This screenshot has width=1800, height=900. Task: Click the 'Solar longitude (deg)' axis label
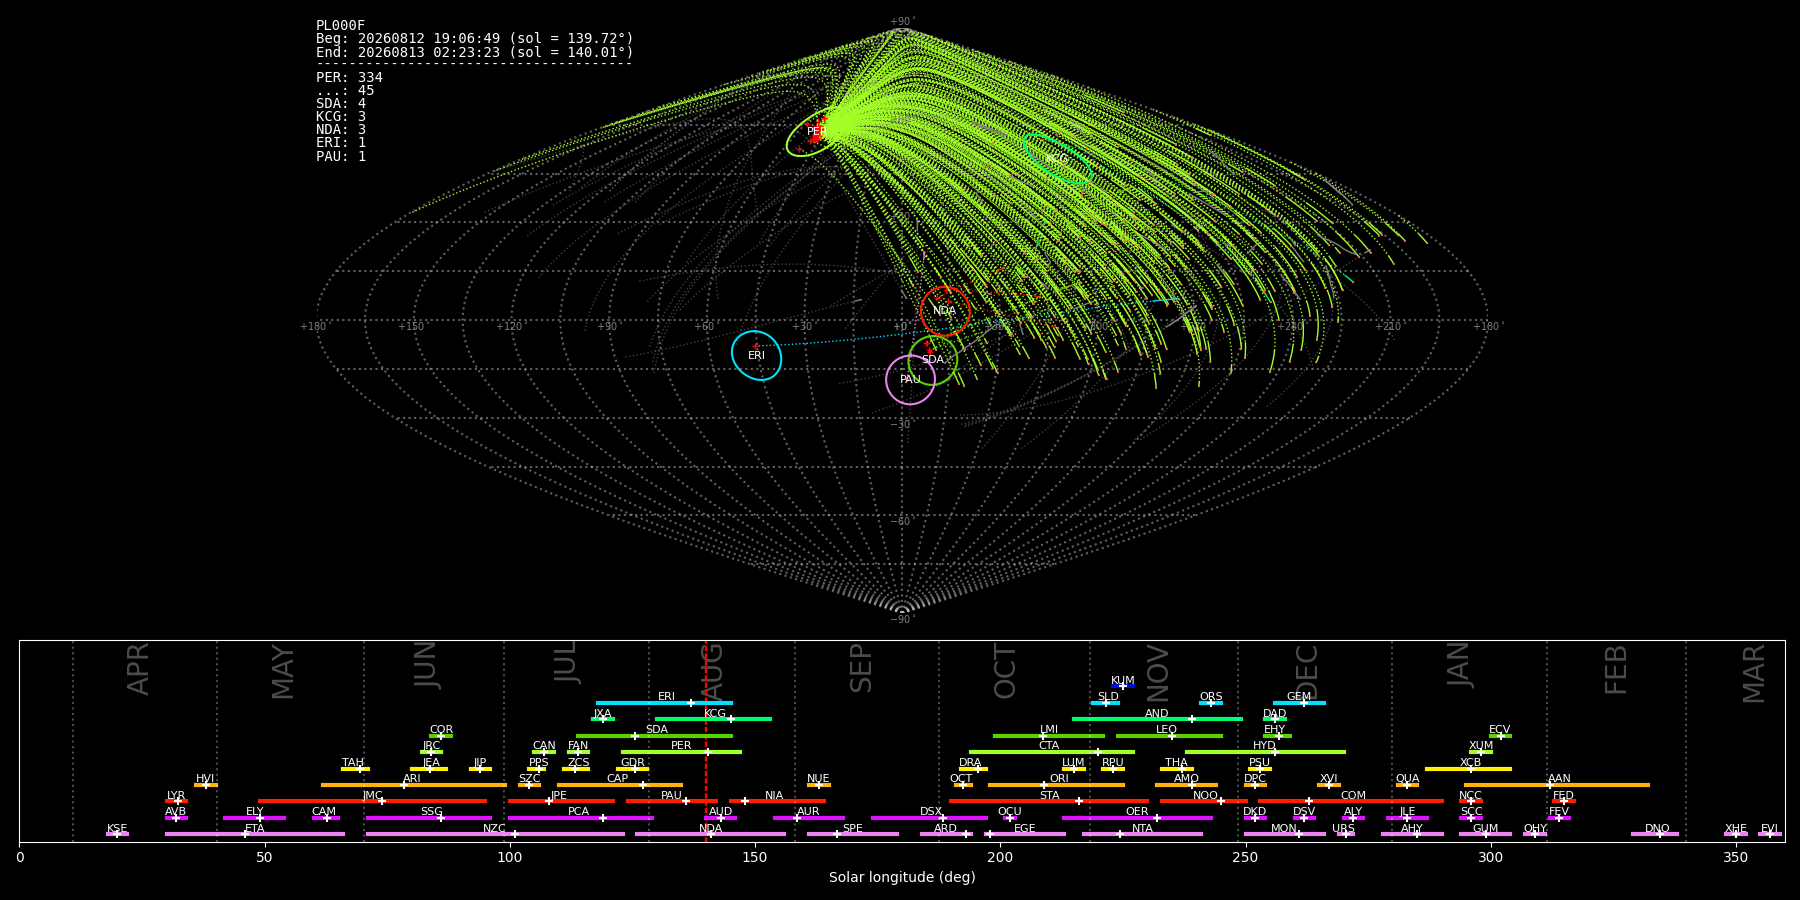point(902,877)
